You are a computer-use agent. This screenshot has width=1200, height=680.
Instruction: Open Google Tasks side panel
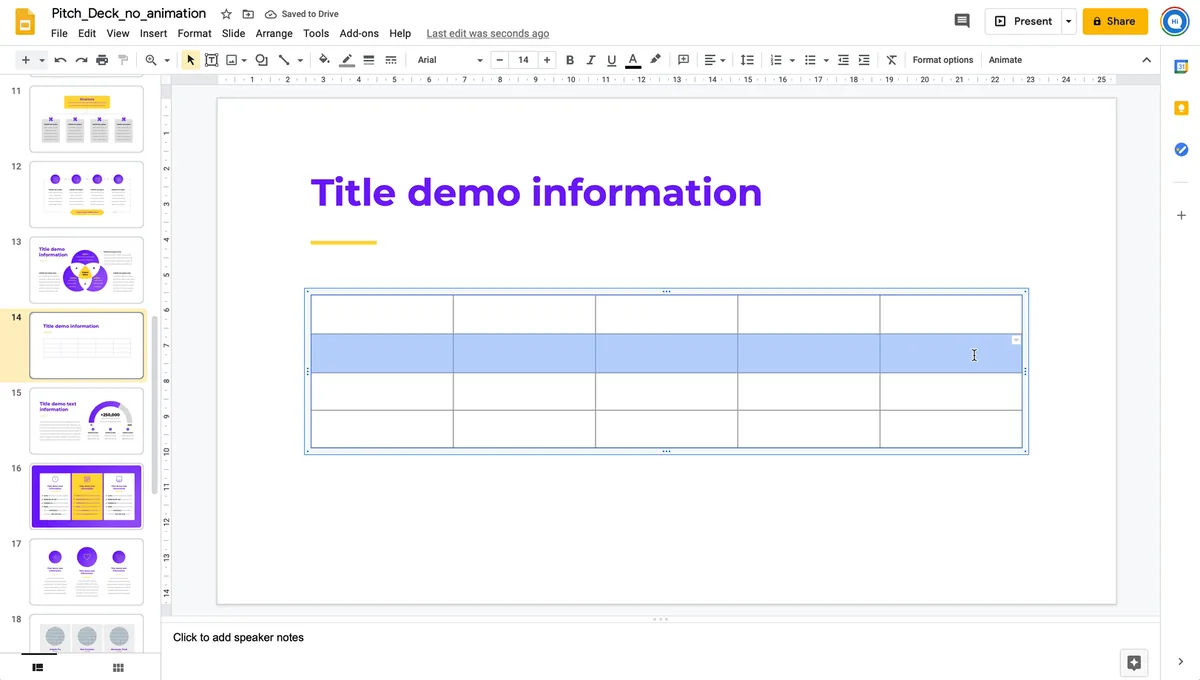(1181, 150)
